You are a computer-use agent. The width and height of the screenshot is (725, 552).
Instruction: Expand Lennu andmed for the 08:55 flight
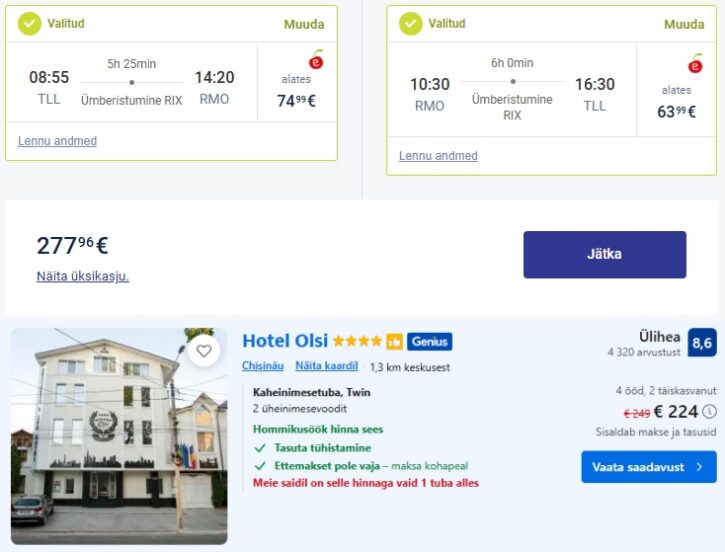(x=57, y=141)
